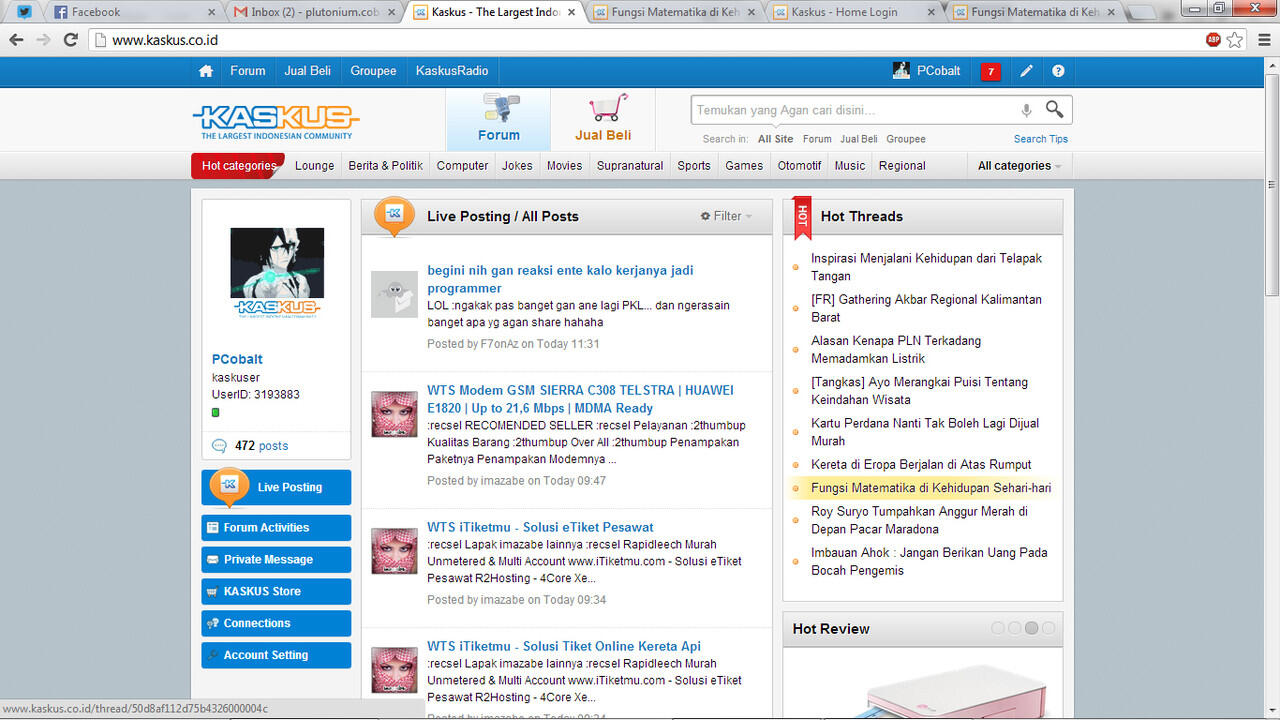The image size is (1280, 720).
Task: Open WTS Modem GSM SIERRA post
Action: pyautogui.click(x=580, y=399)
